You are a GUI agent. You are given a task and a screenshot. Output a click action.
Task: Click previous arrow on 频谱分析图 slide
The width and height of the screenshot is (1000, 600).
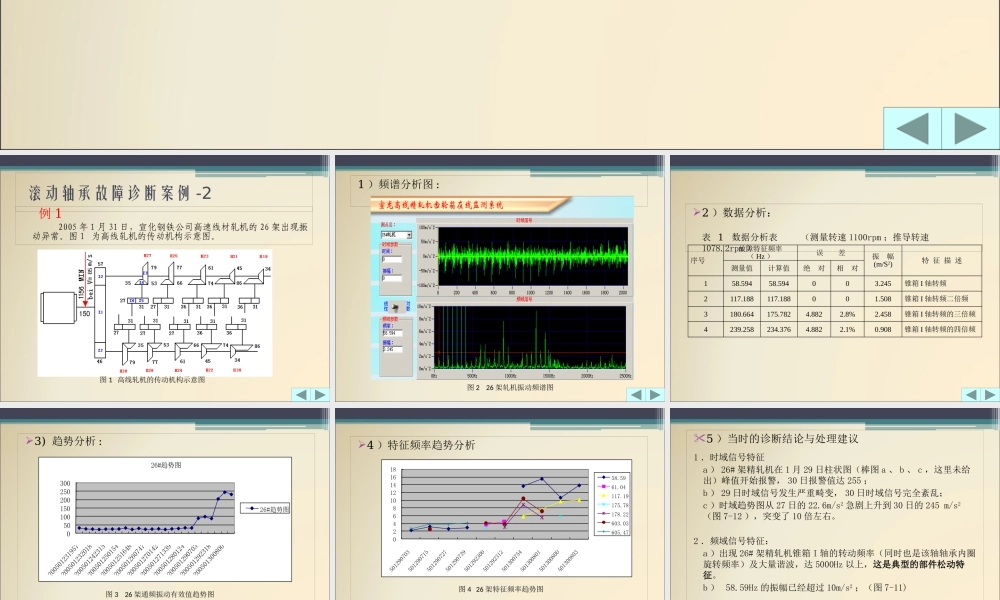click(x=636, y=395)
